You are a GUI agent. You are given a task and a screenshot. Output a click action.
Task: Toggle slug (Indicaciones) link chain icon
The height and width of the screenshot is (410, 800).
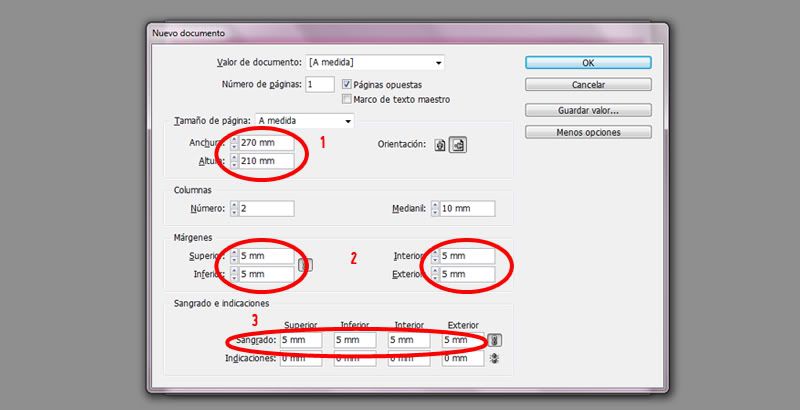tap(494, 358)
